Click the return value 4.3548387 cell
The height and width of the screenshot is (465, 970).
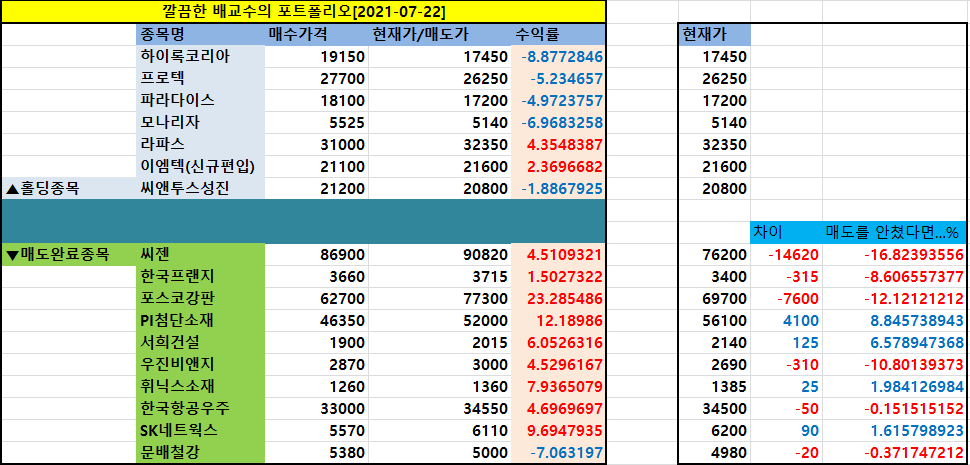(558, 144)
